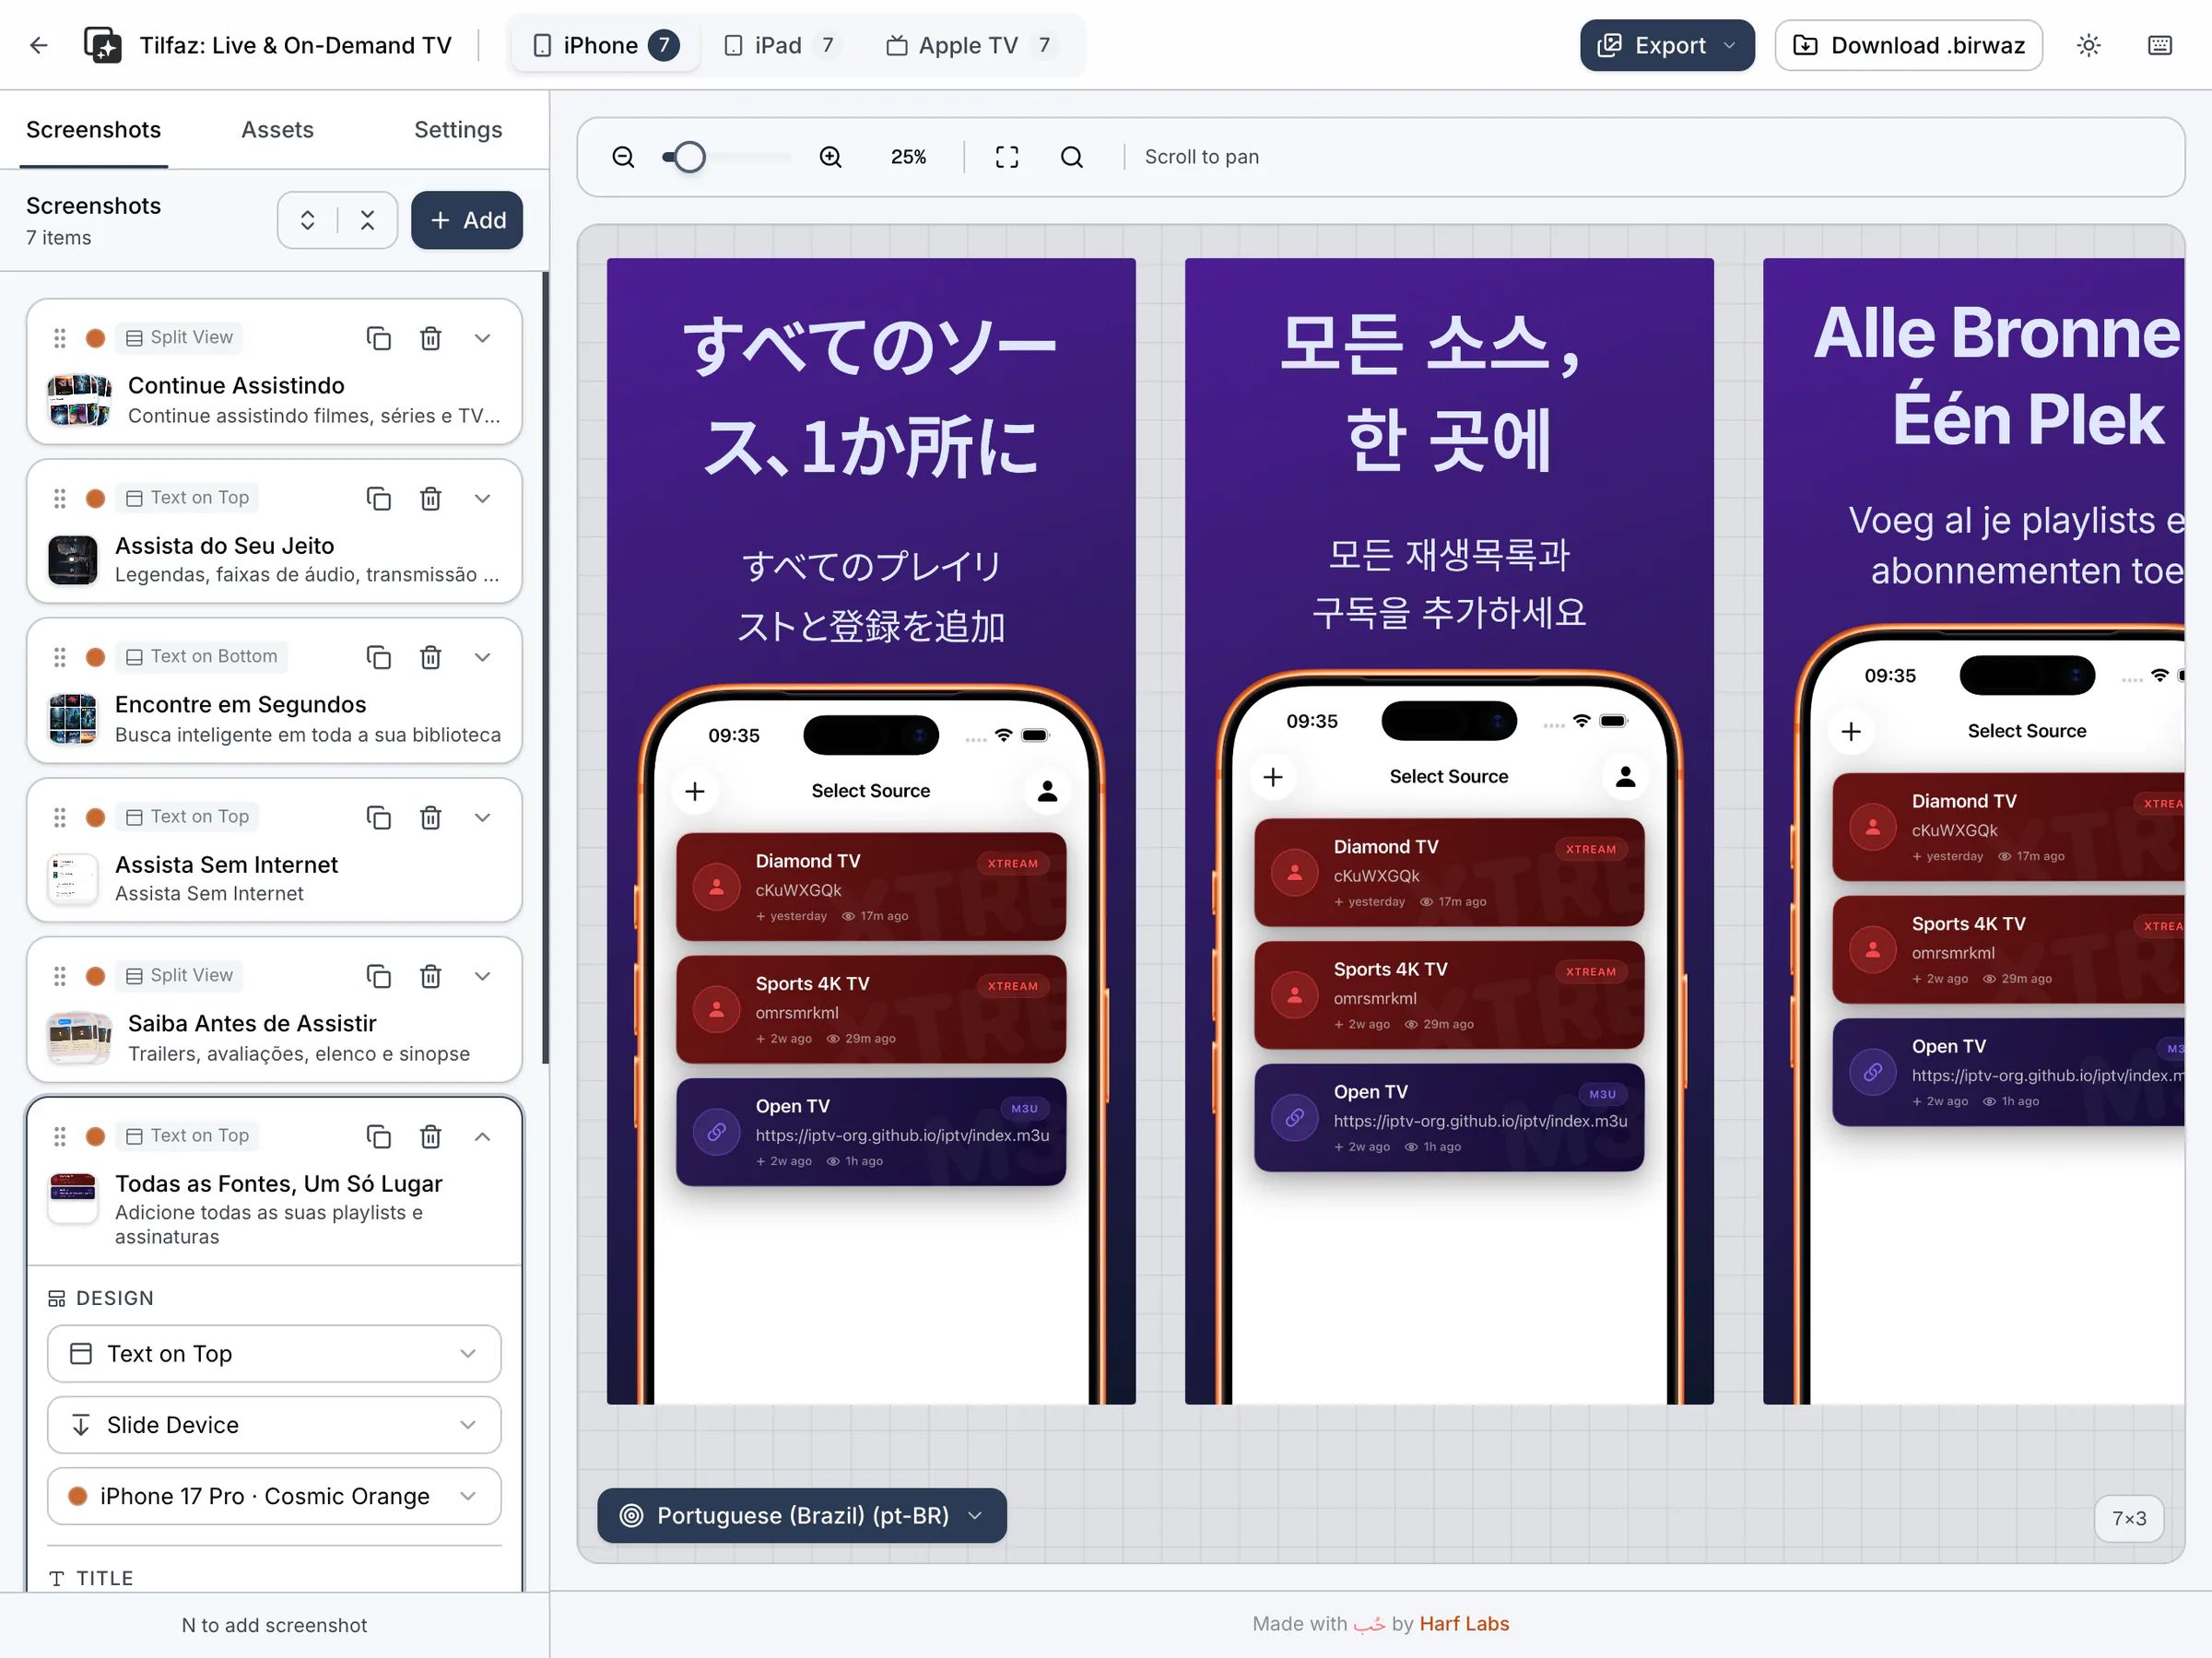This screenshot has width=2212, height=1658.
Task: Open the iPhone 17 Pro Cosmic Orange dropdown
Action: point(273,1495)
